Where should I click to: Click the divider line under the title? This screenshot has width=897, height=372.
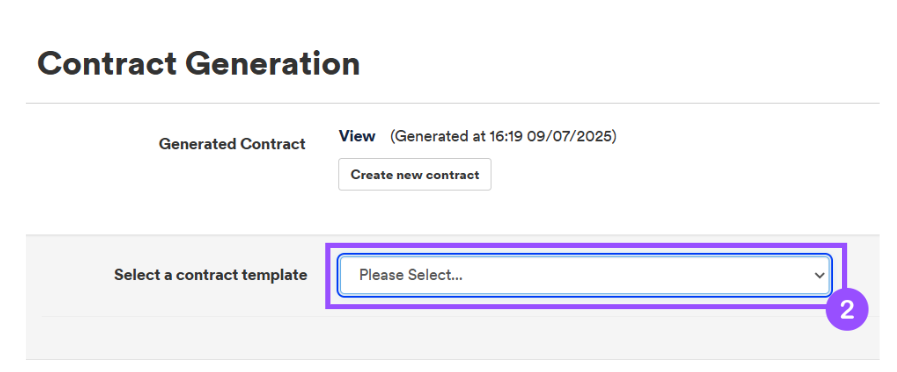(452, 103)
